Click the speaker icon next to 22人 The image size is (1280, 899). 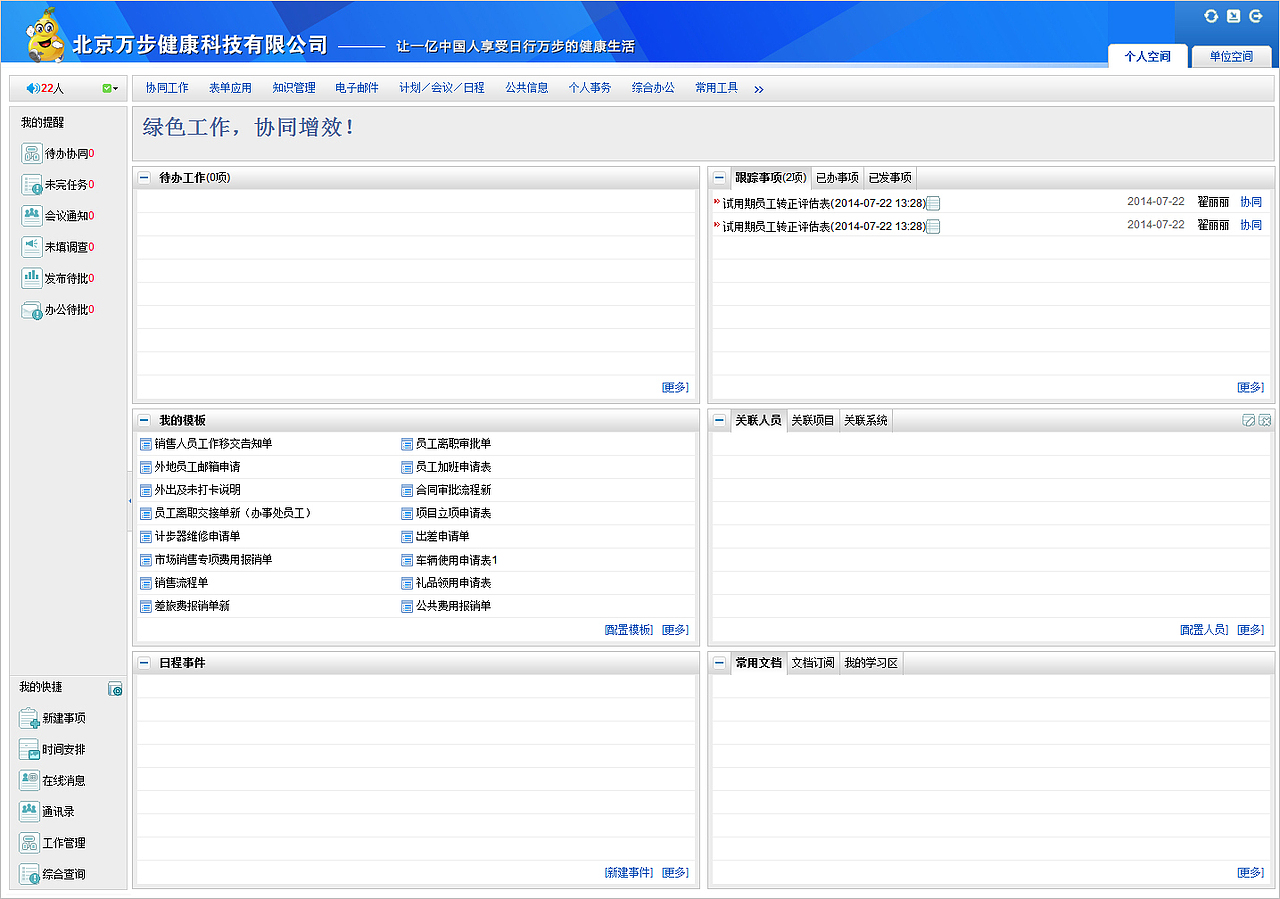pyautogui.click(x=33, y=89)
